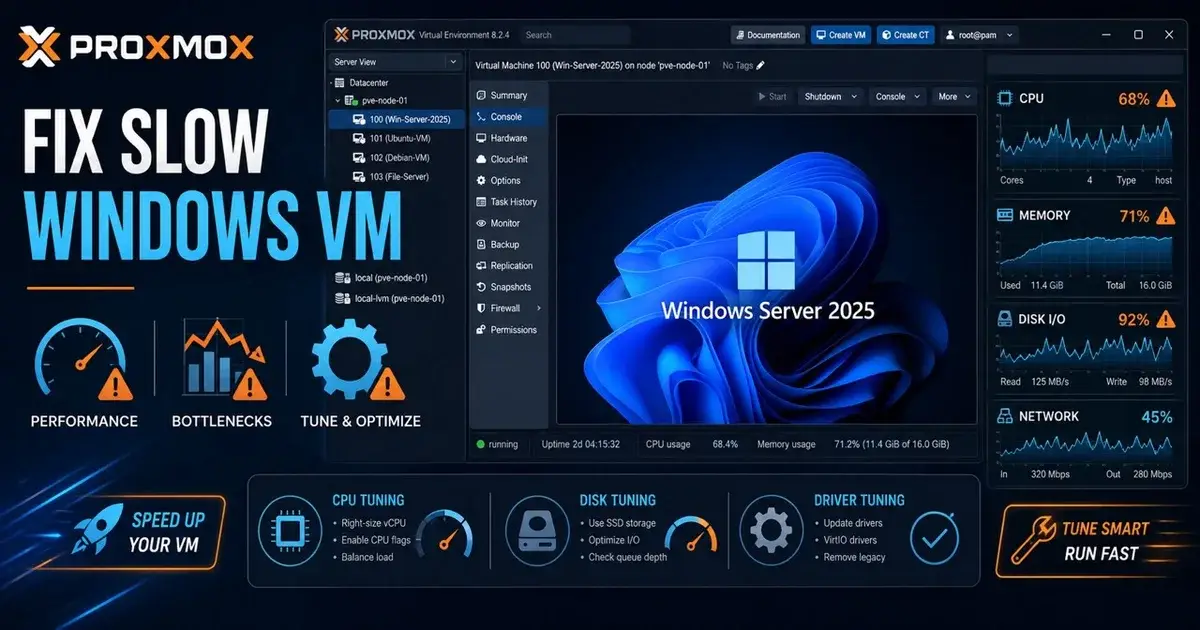Image resolution: width=1200 pixels, height=630 pixels.
Task: Select VM 100 (Win-Server-2025) in the tree
Action: tap(396, 119)
